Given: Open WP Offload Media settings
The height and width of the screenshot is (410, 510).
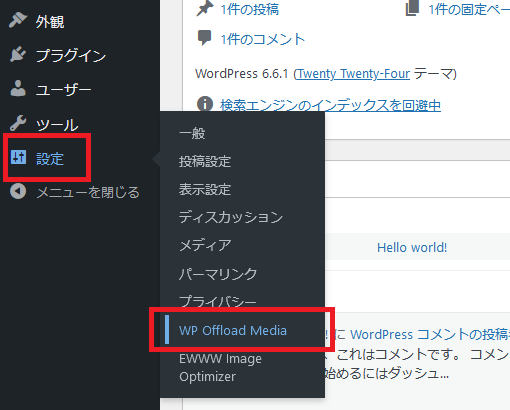Looking at the screenshot, I should [233, 330].
